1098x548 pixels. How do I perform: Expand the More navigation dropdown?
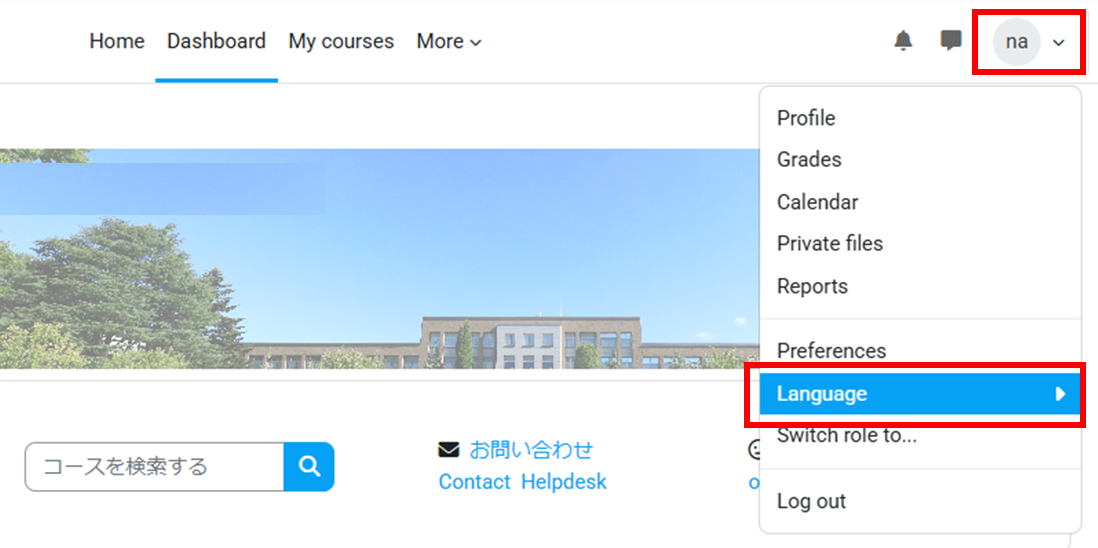pos(449,42)
